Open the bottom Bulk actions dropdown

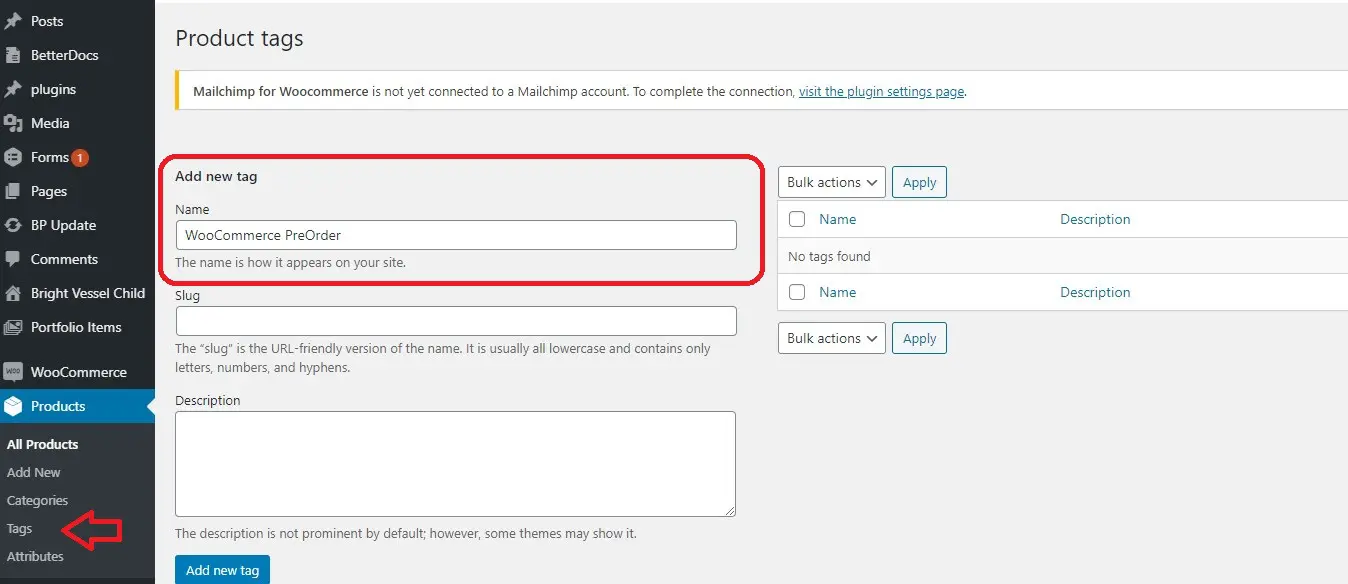point(831,338)
